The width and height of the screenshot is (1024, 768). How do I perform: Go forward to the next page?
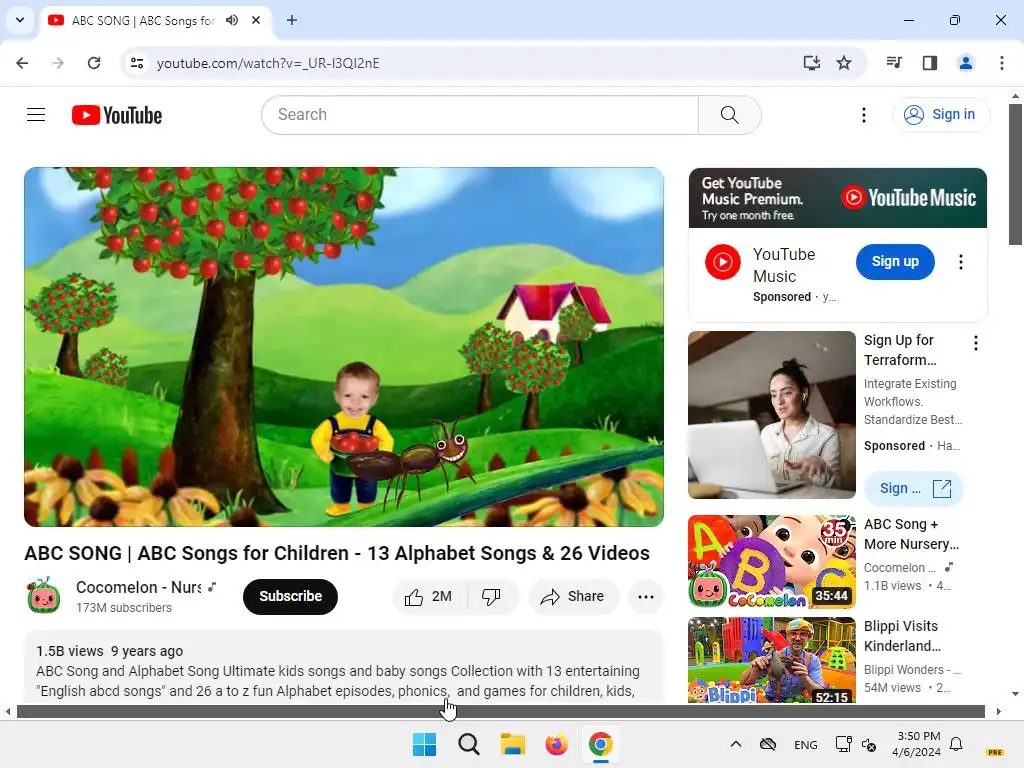tap(58, 63)
